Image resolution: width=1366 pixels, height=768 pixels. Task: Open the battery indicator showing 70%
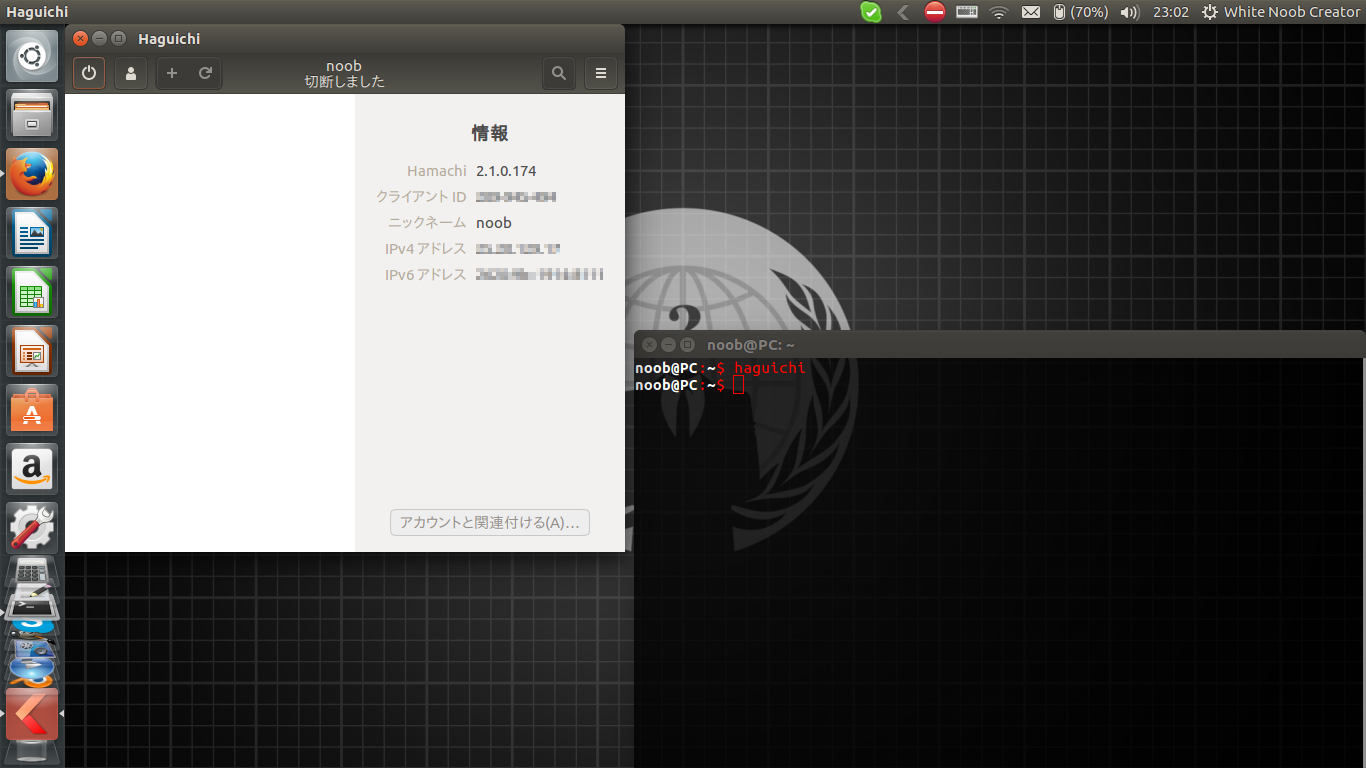tap(1080, 12)
